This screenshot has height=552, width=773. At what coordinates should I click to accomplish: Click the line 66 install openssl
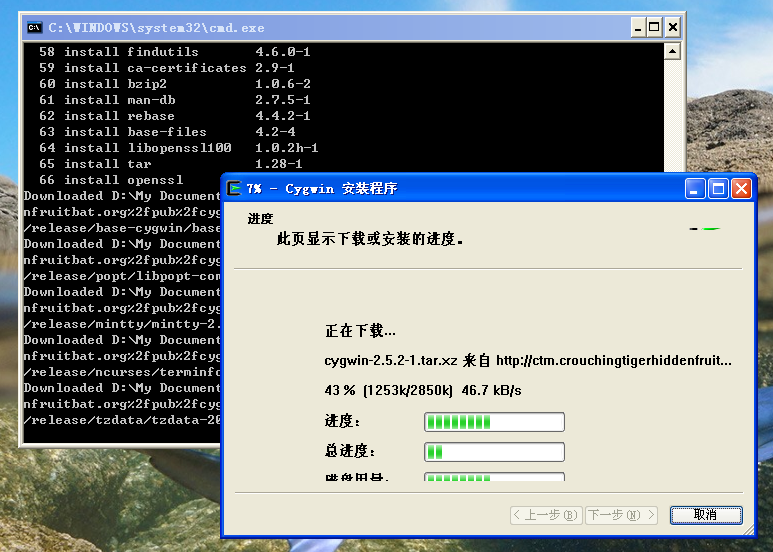coord(111,179)
